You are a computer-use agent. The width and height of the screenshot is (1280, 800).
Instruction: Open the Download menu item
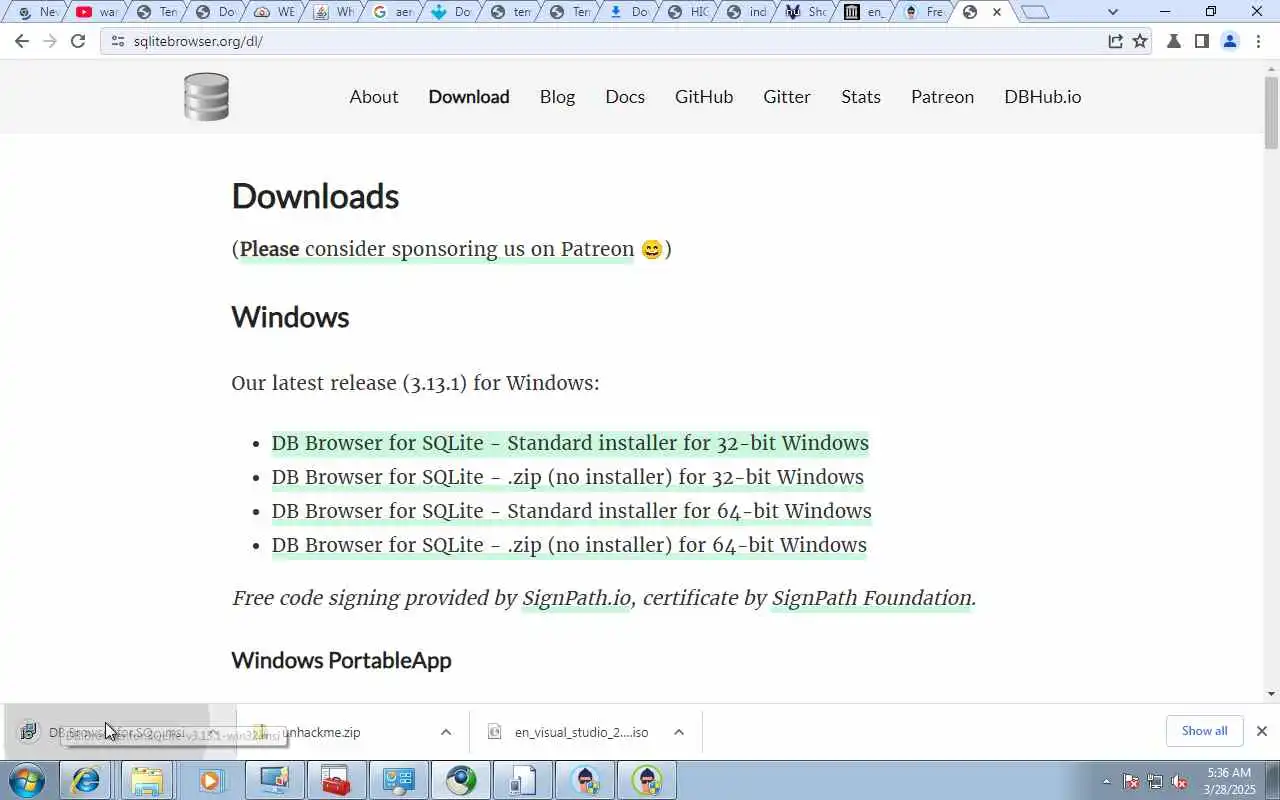point(469,97)
